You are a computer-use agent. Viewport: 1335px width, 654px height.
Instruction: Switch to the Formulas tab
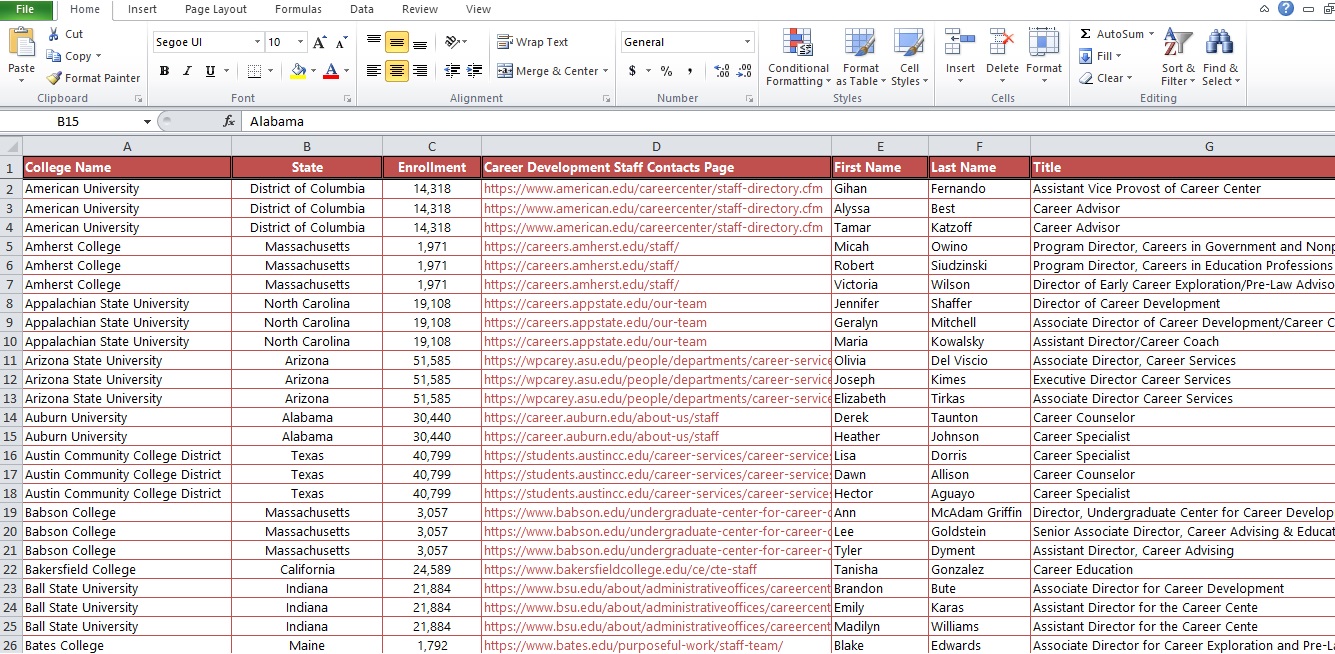click(298, 9)
